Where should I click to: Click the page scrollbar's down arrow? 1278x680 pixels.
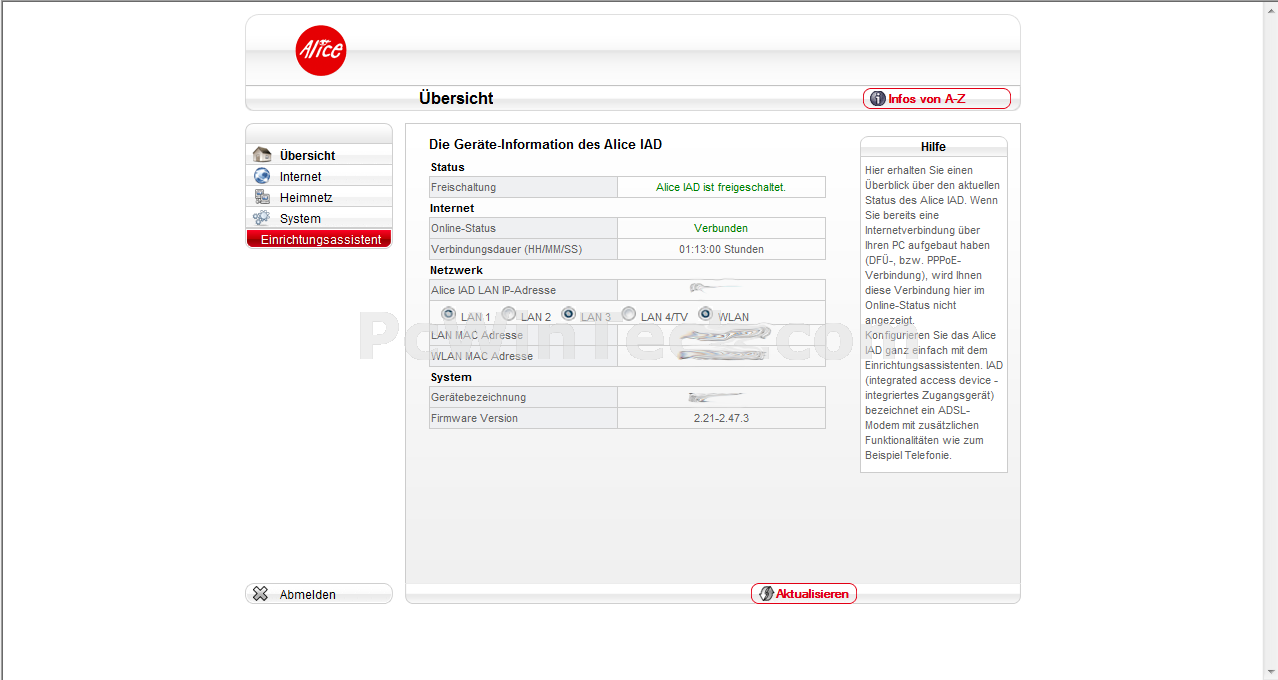coord(1269,671)
